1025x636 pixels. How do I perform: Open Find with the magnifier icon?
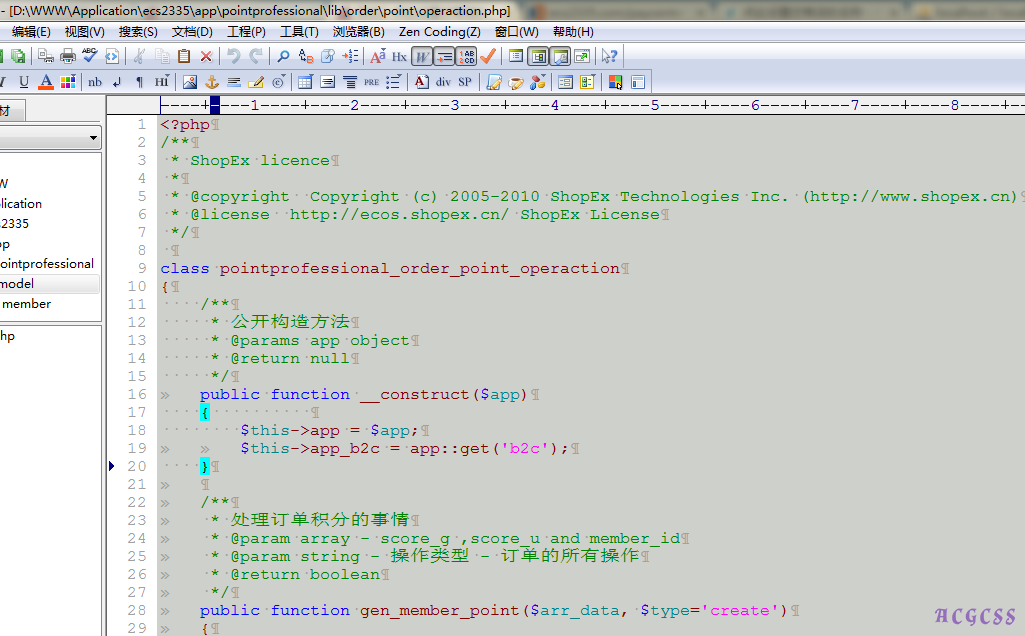[x=284, y=56]
